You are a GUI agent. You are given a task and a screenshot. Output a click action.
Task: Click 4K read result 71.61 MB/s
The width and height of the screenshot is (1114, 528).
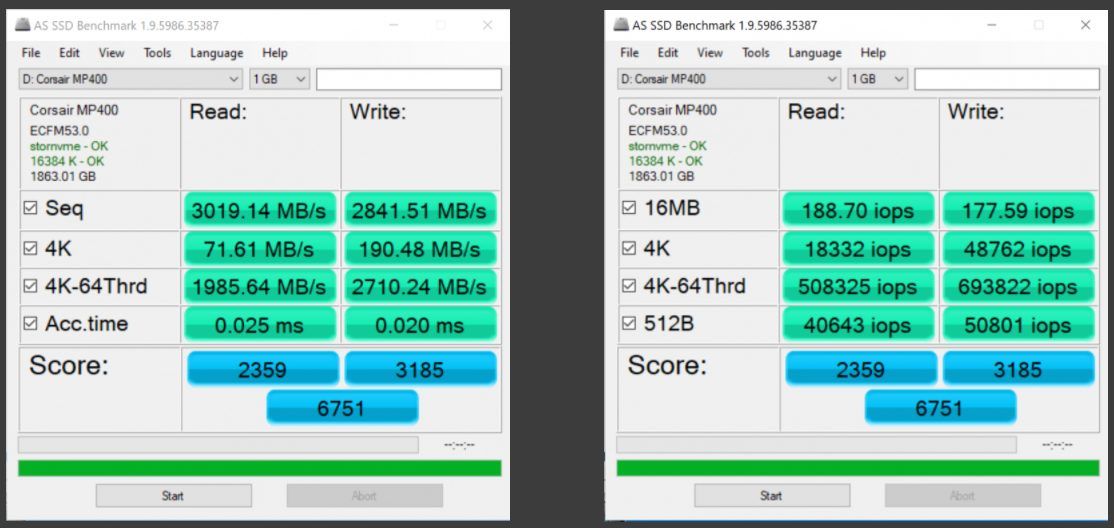point(260,249)
